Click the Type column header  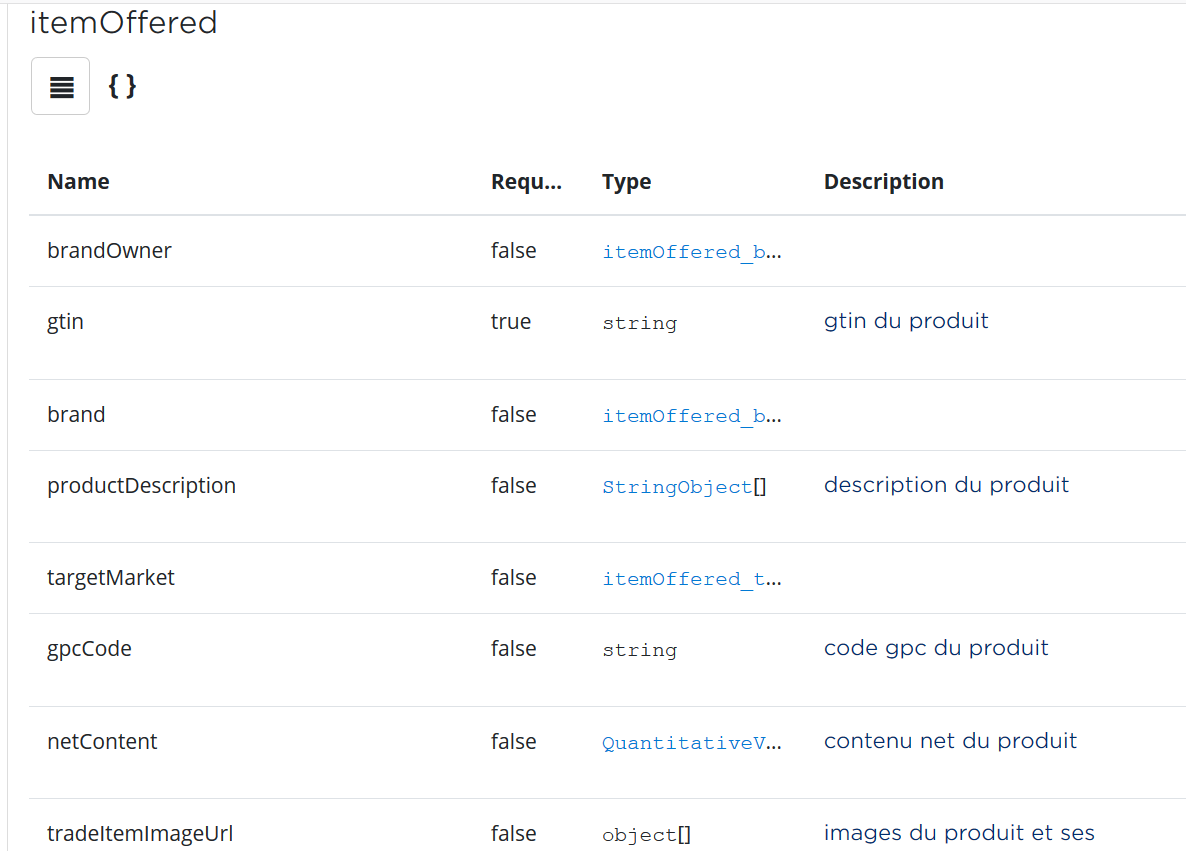(626, 182)
